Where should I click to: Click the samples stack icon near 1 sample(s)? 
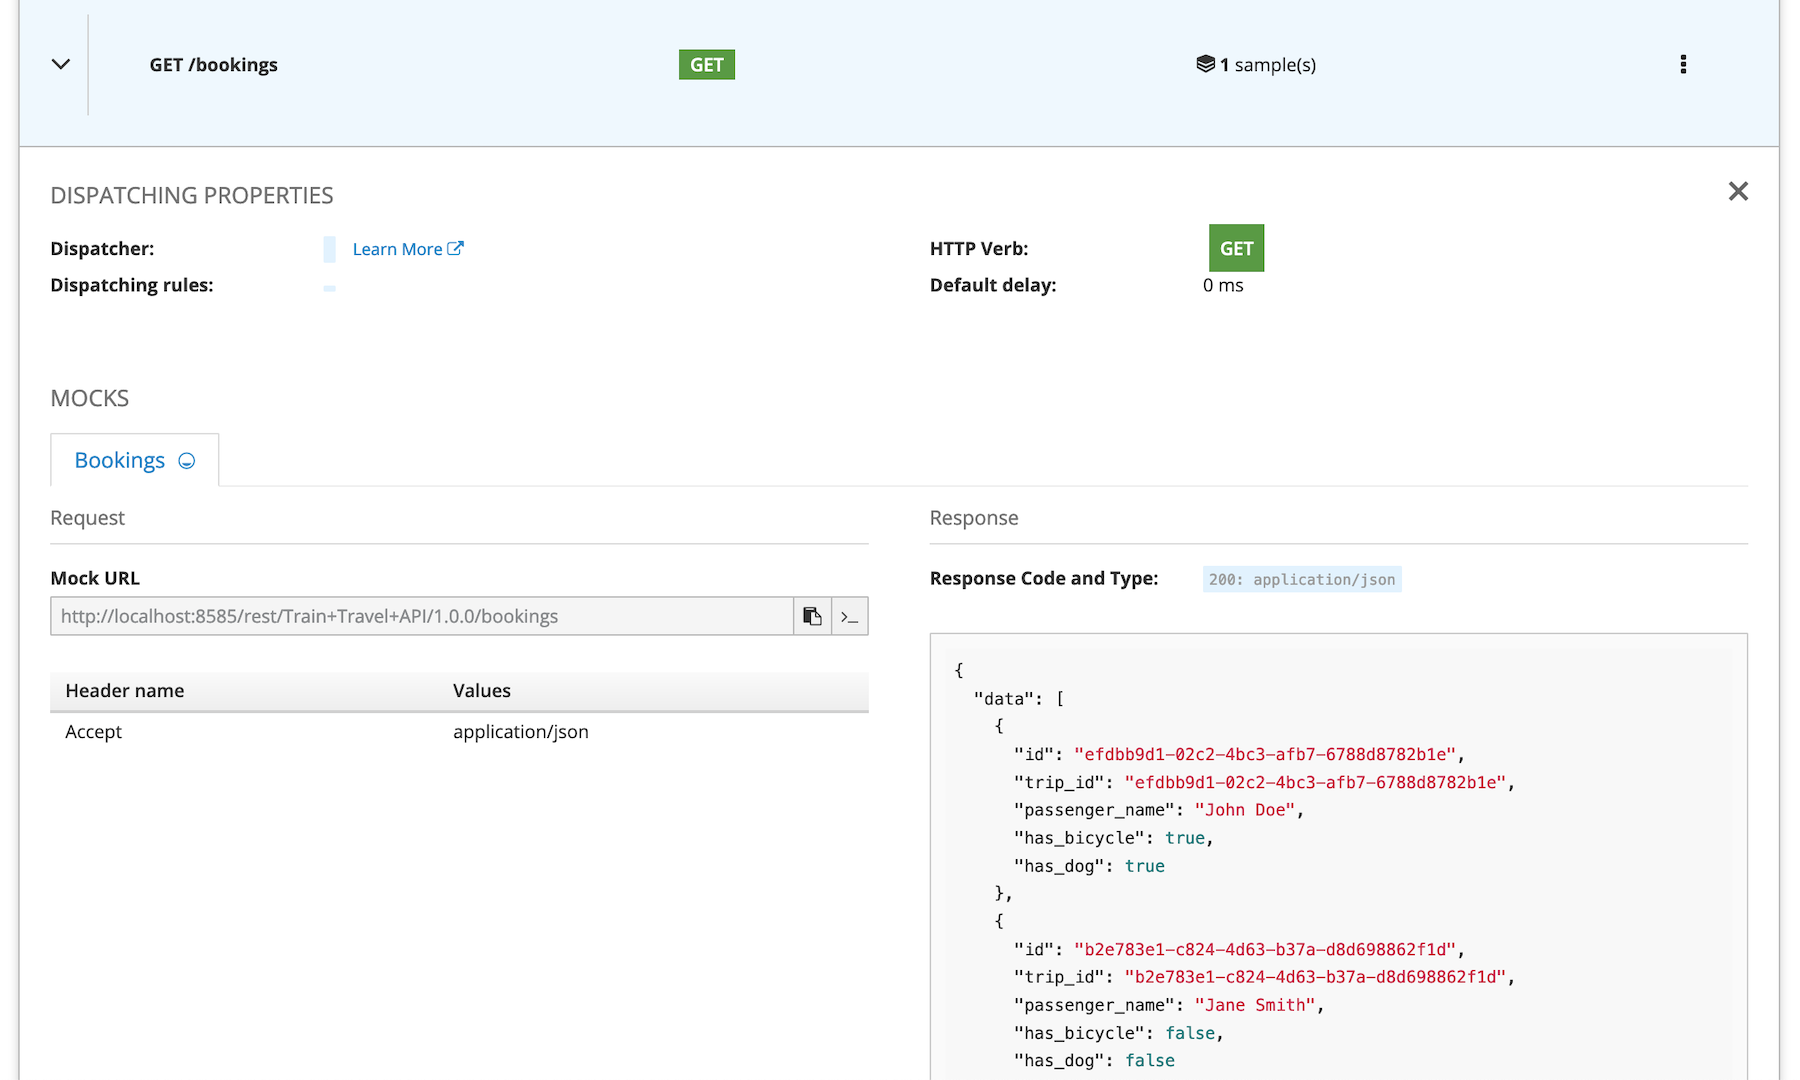pyautogui.click(x=1207, y=64)
